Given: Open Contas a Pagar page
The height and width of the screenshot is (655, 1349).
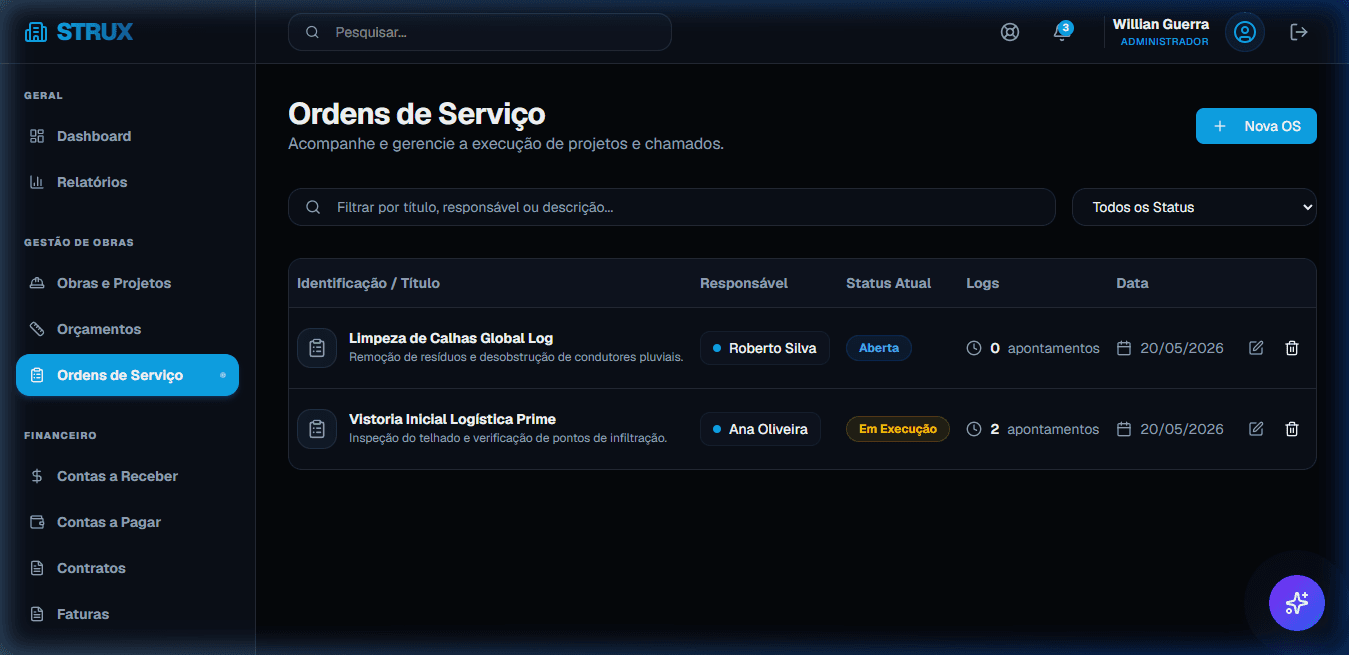Looking at the screenshot, I should click(127, 522).
